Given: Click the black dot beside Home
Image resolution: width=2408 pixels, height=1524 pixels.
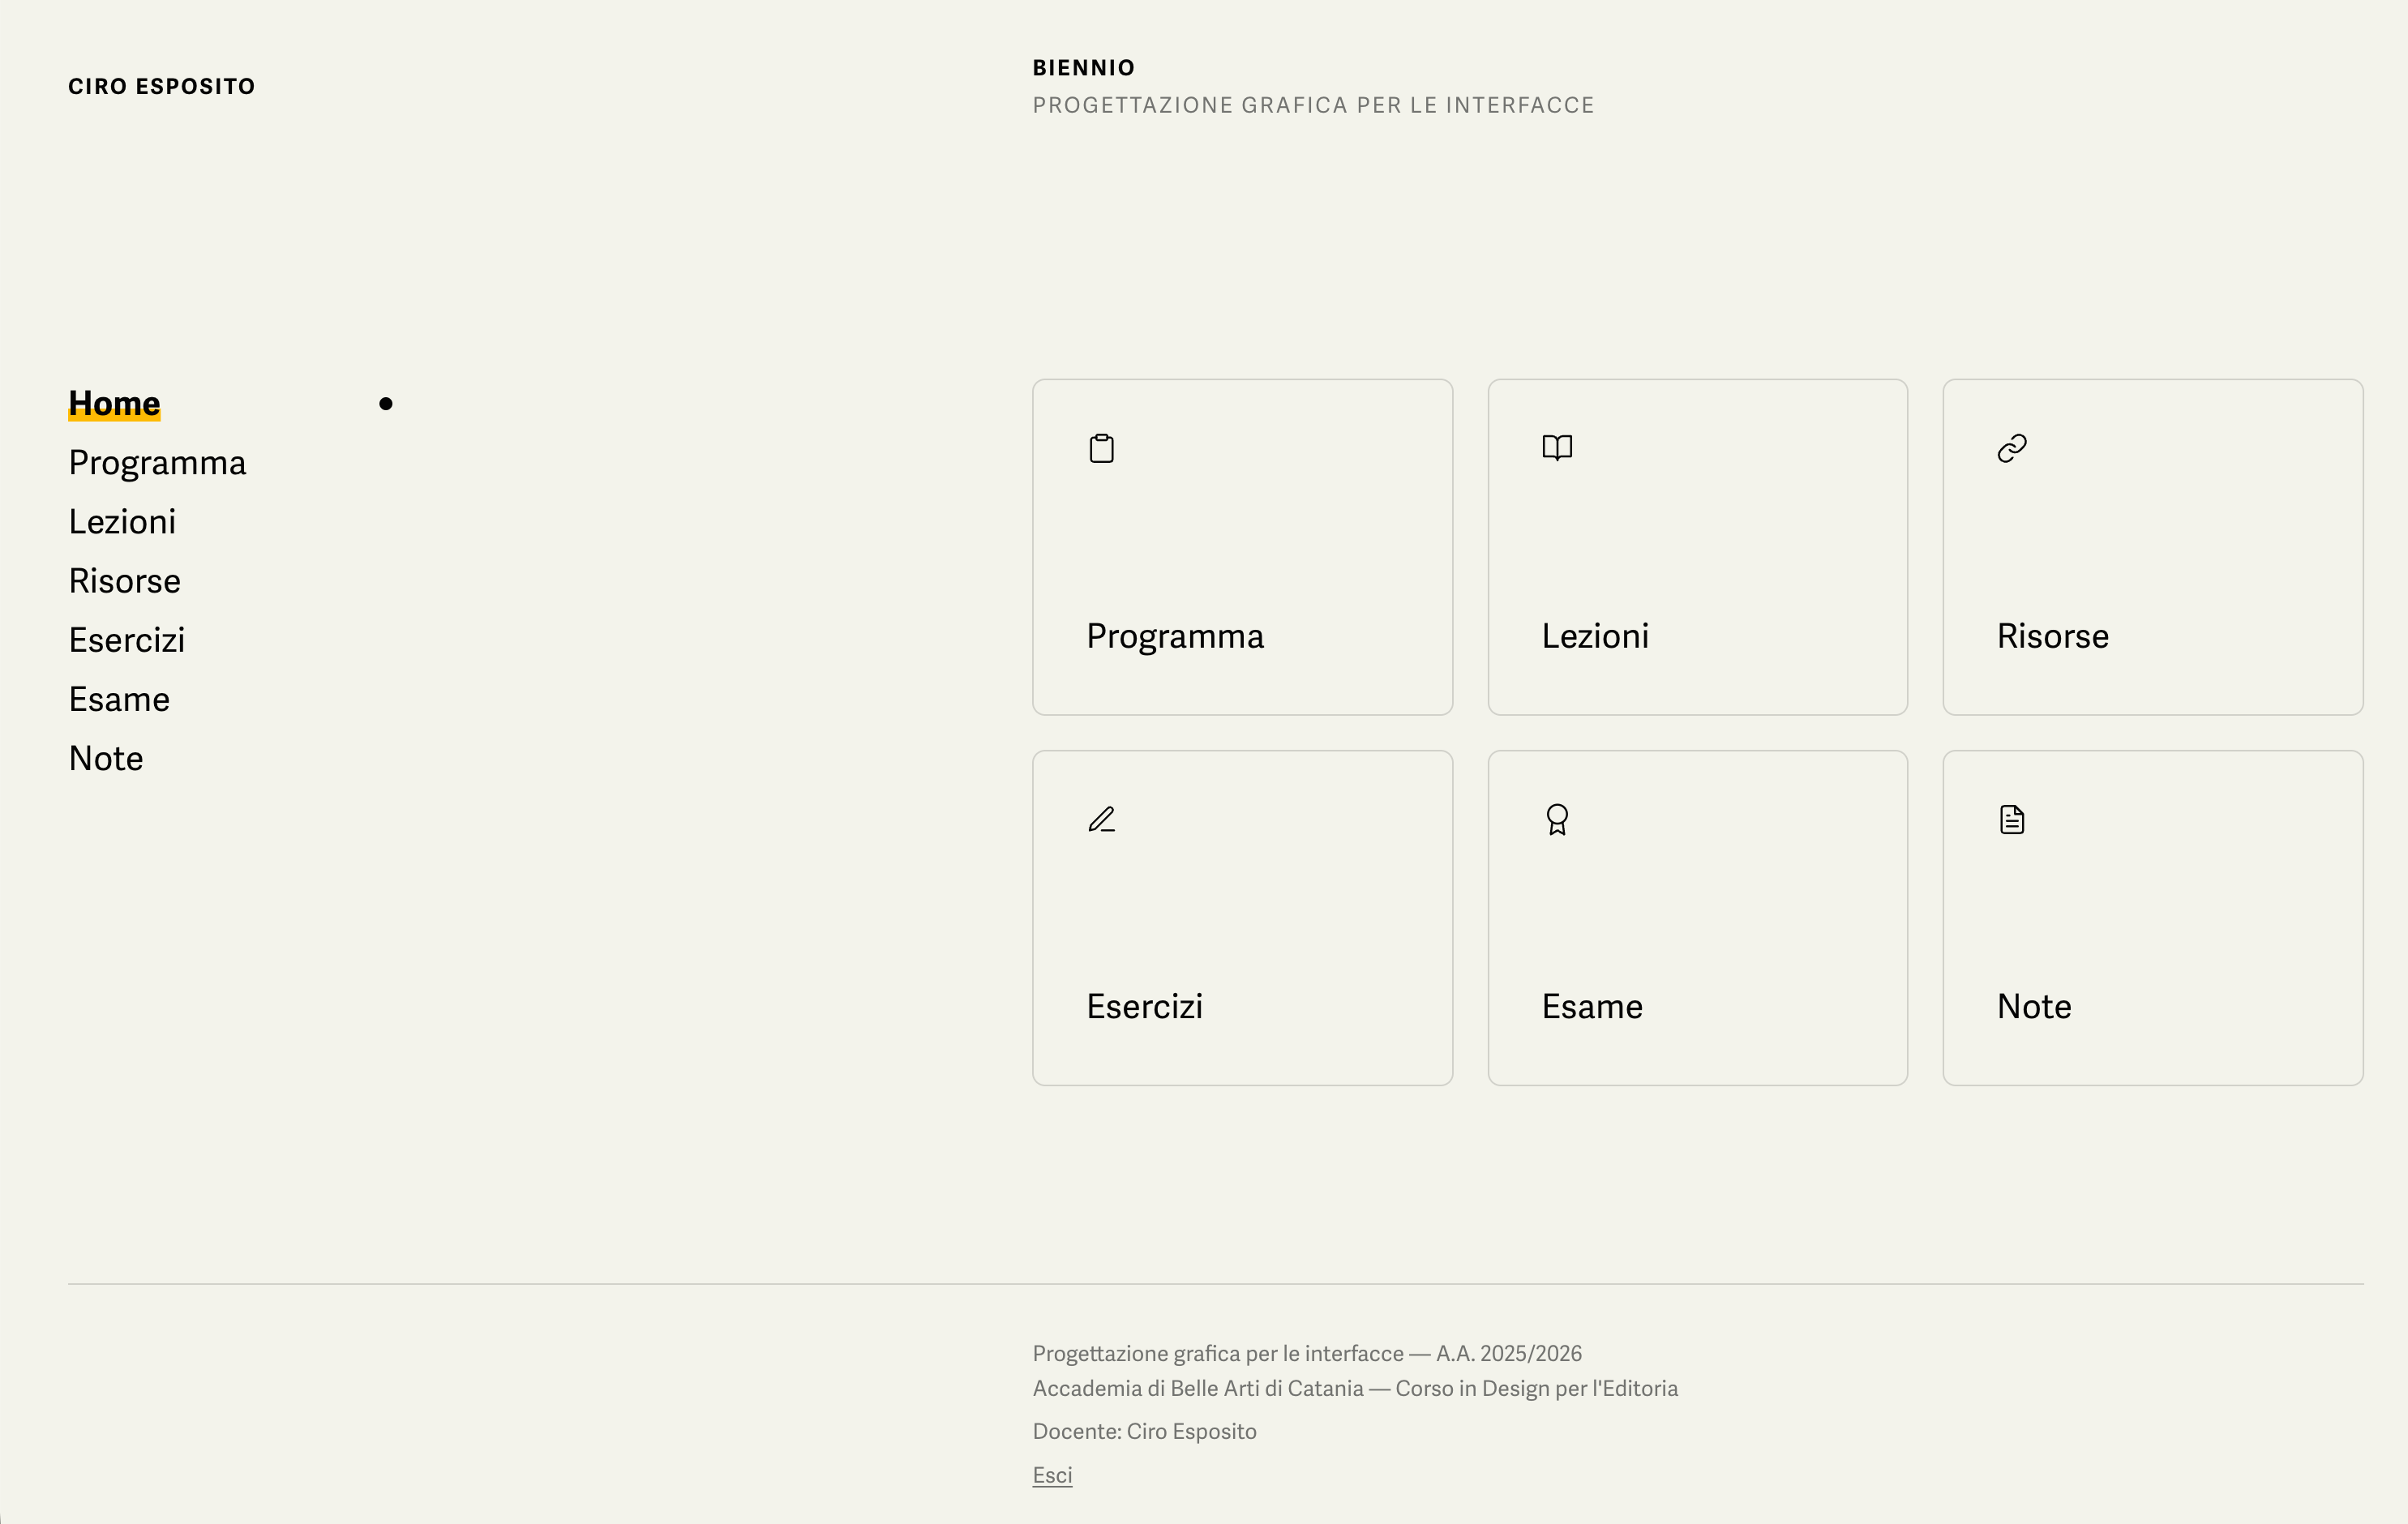Looking at the screenshot, I should point(386,404).
